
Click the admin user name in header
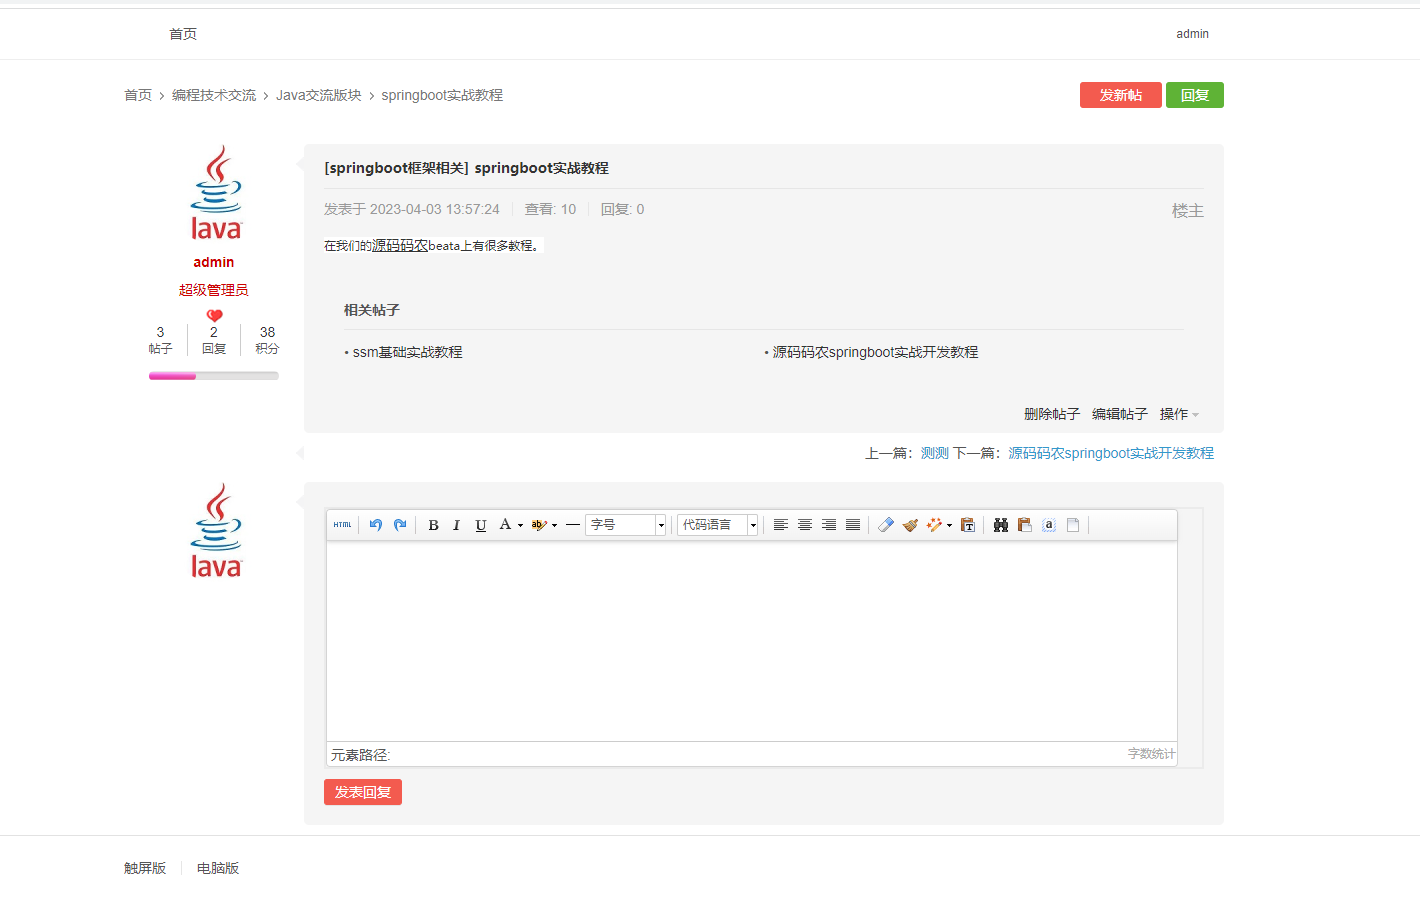tap(1192, 34)
